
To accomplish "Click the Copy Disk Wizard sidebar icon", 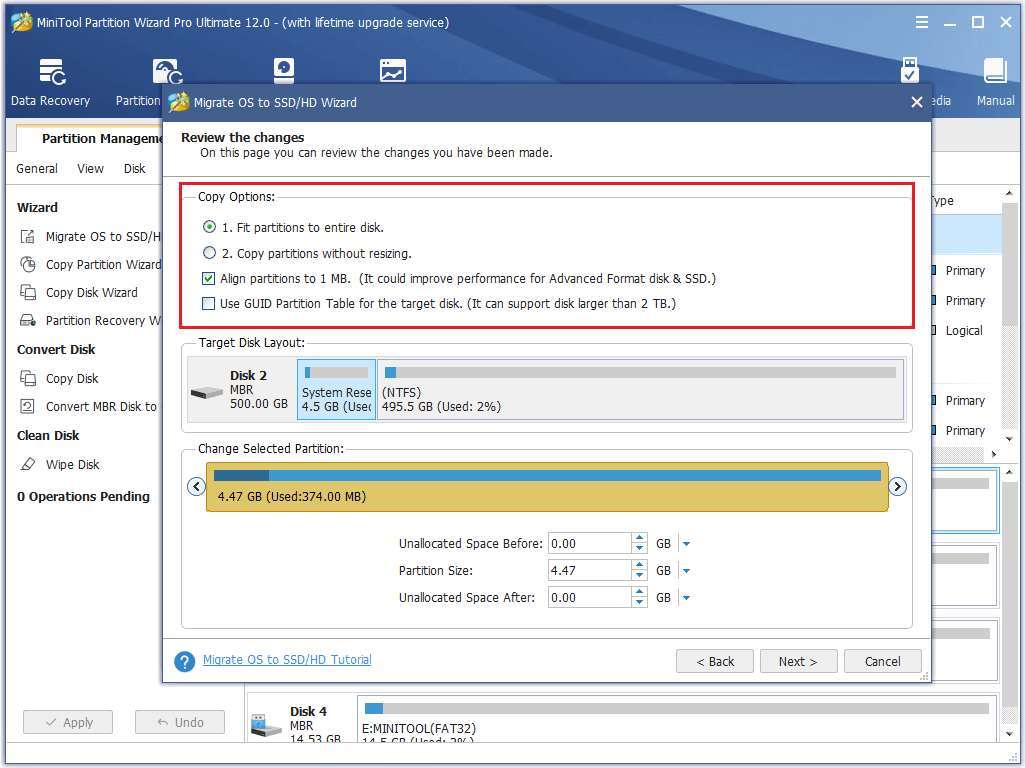I will [27, 292].
